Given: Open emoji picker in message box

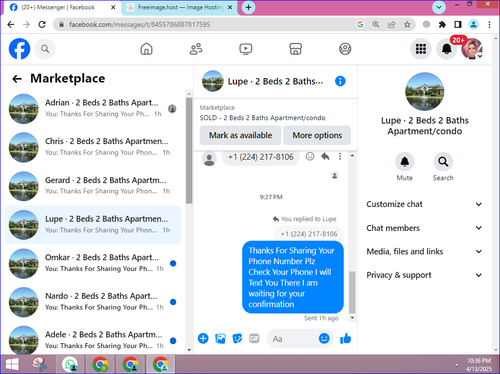Looking at the screenshot, I should [x=324, y=338].
